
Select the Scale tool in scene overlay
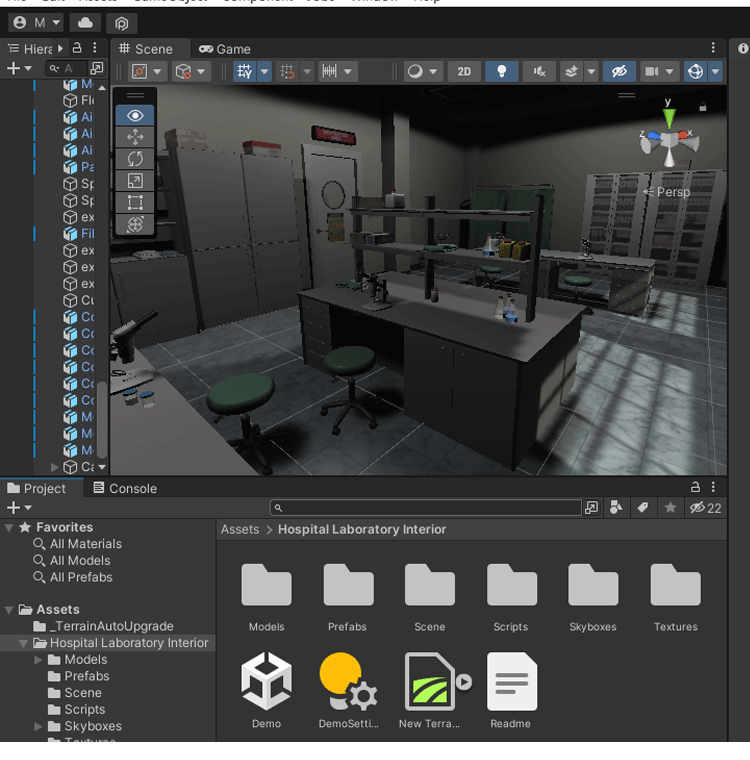coord(135,181)
